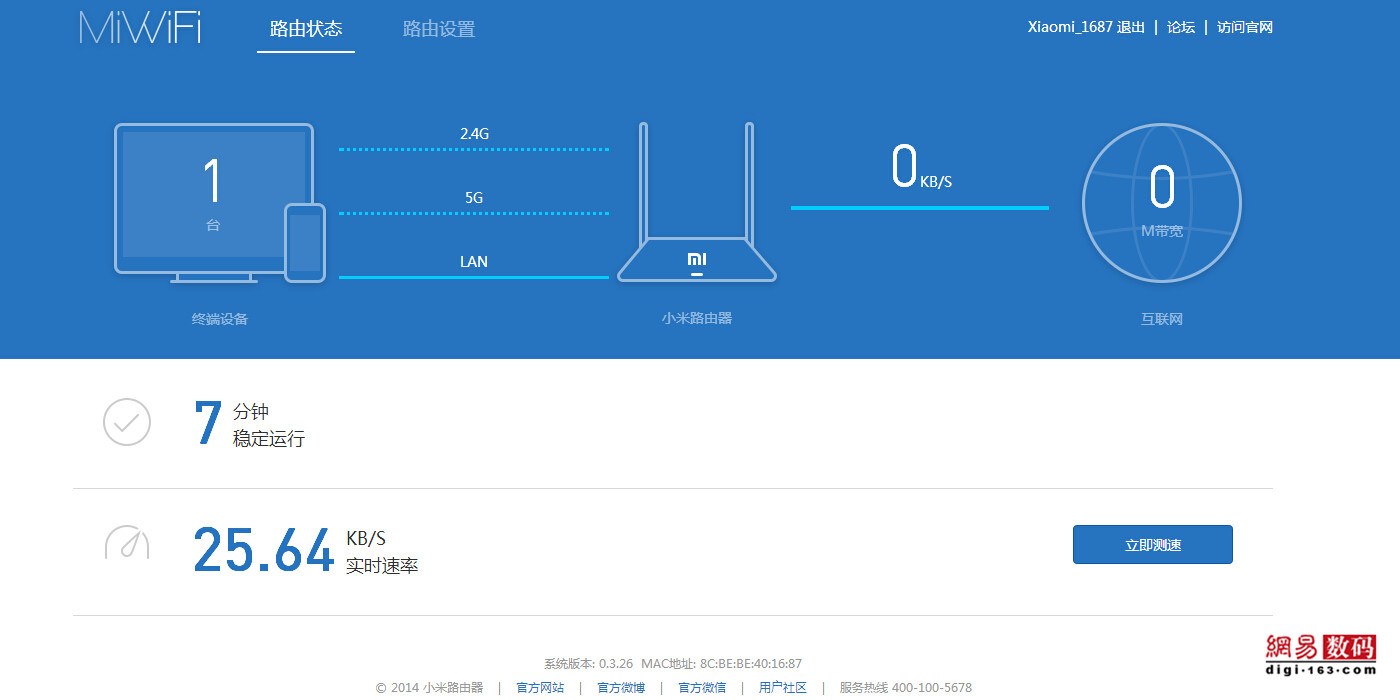Click the 终端设备 label
The width and height of the screenshot is (1400, 700).
point(220,319)
